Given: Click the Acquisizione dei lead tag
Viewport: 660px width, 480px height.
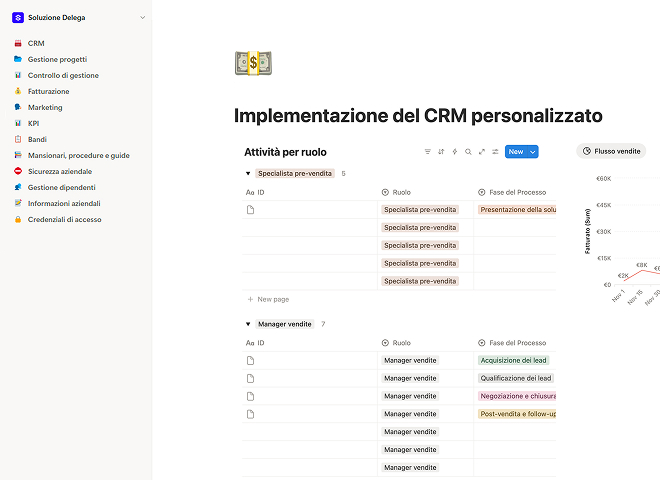Looking at the screenshot, I should click(514, 360).
